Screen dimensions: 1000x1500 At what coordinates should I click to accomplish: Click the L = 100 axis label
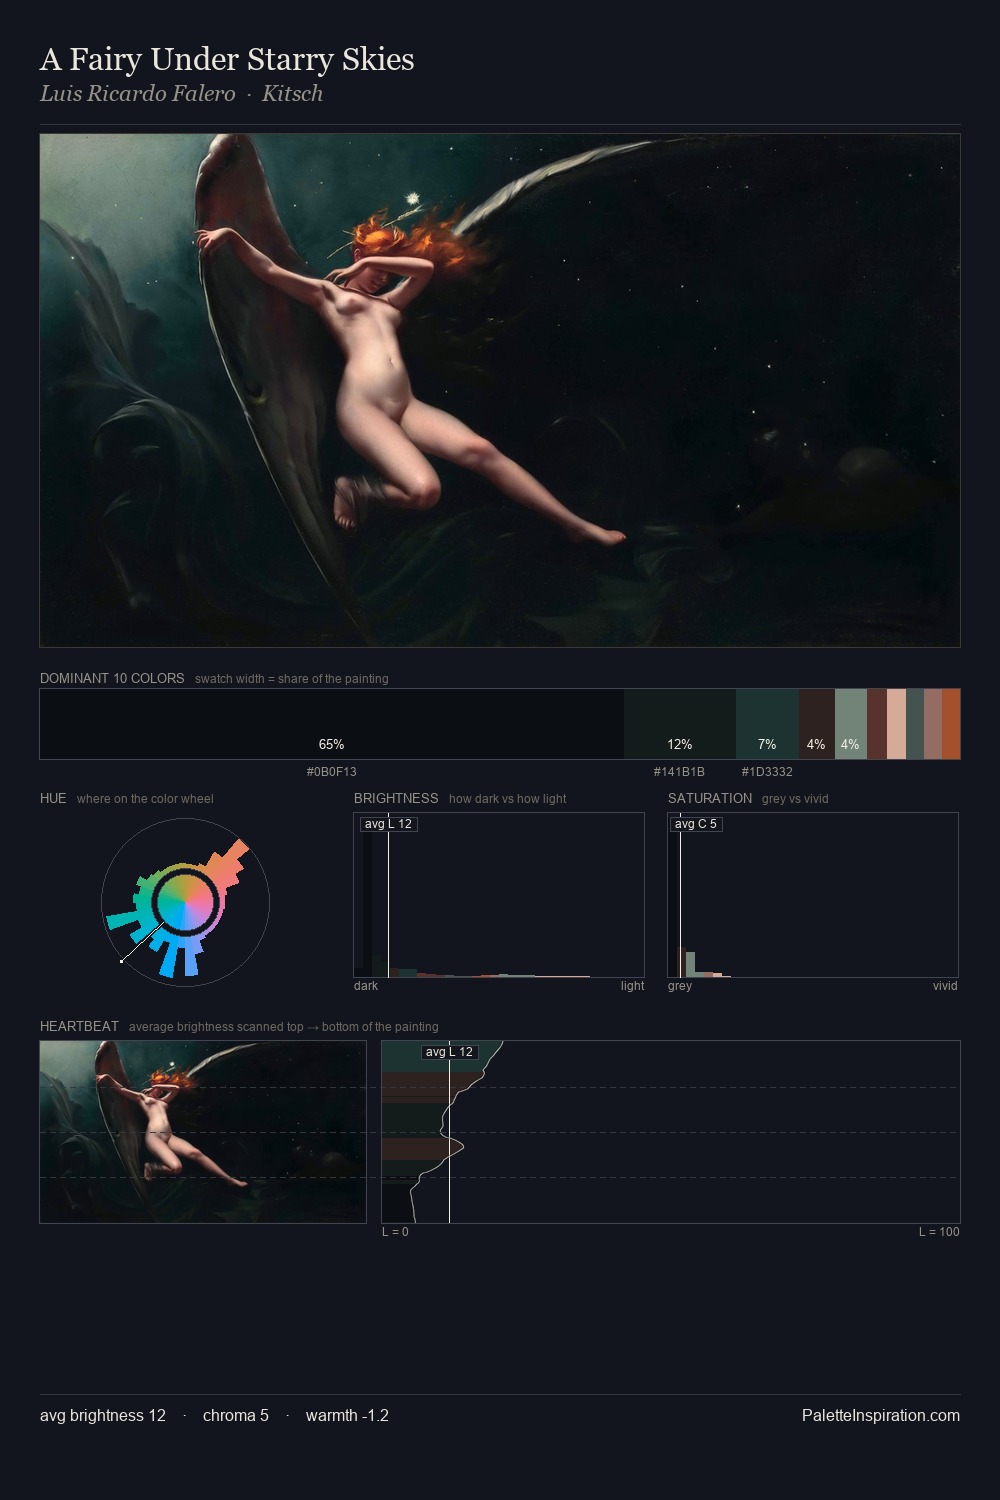(x=939, y=1232)
